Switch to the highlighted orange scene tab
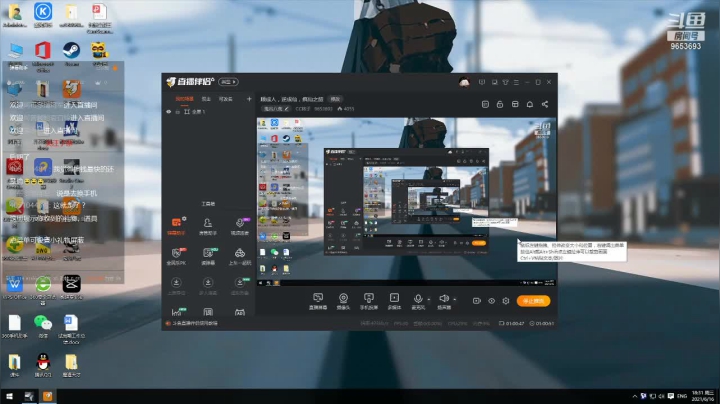 click(x=184, y=99)
